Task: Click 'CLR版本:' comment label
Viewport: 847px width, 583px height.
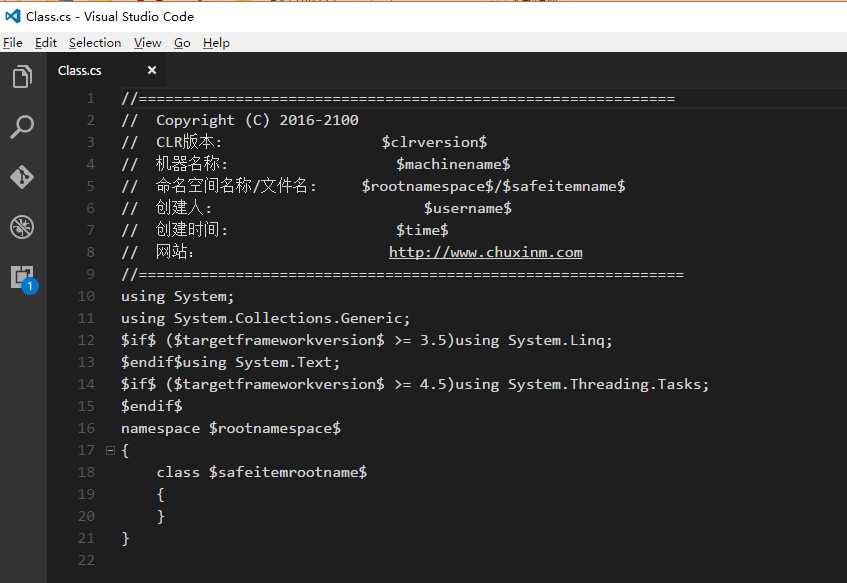Action: (x=189, y=142)
